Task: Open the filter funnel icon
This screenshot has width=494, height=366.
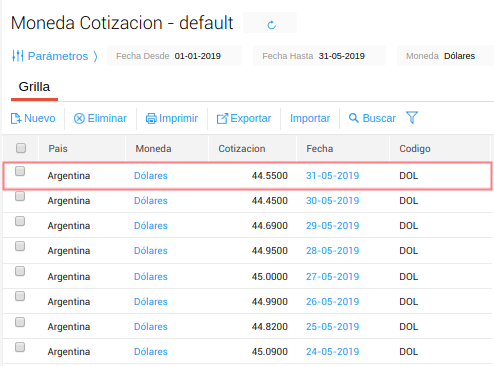Action: pyautogui.click(x=412, y=117)
